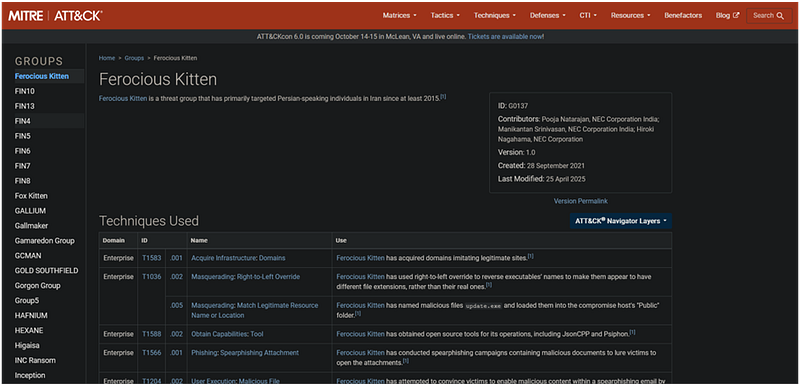Screen dimensions: 800x386
Task: Select Ferocious Kitten in the groups sidebar
Action: click(42, 76)
